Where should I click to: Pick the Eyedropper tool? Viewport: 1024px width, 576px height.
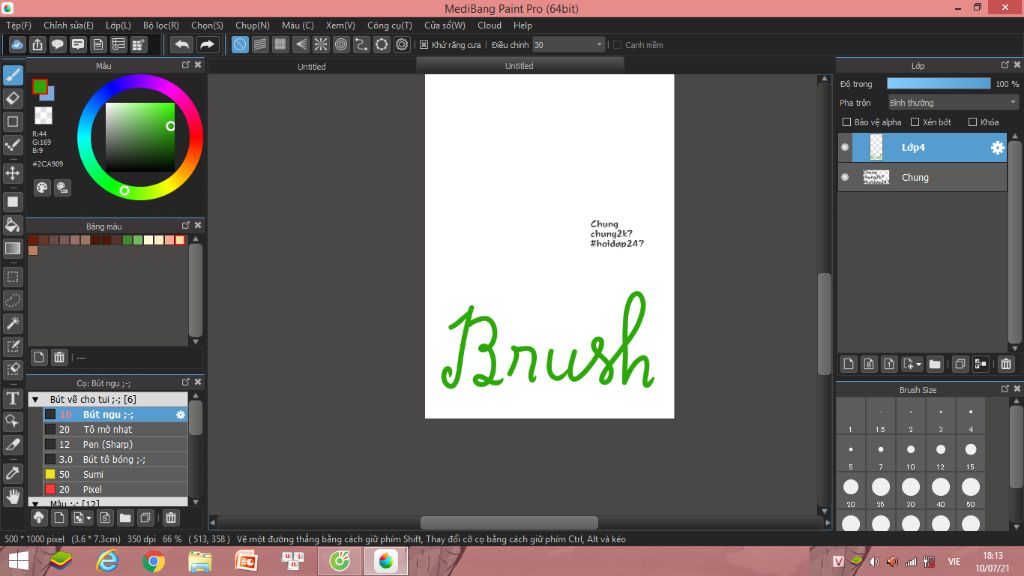[x=13, y=473]
